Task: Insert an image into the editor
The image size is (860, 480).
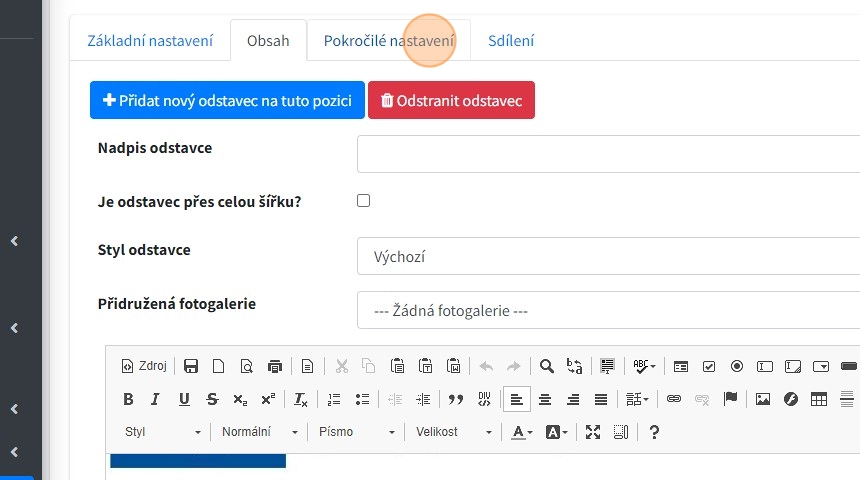Action: point(763,399)
